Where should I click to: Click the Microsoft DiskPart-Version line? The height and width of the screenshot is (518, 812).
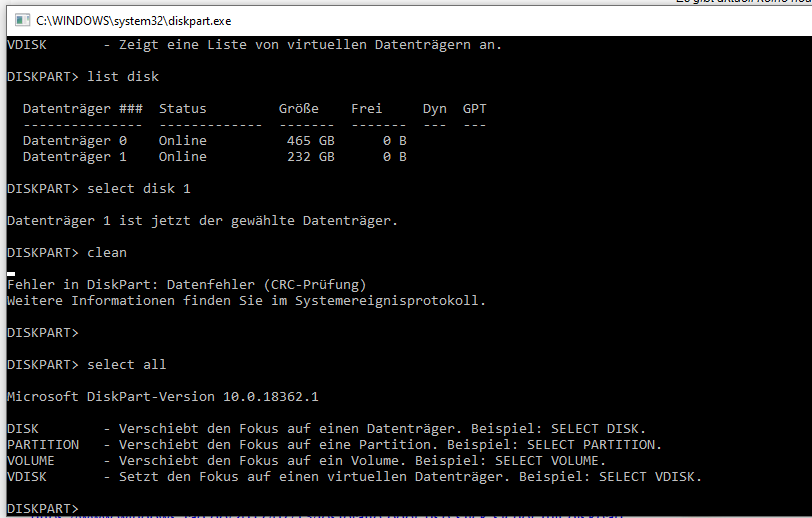point(162,396)
